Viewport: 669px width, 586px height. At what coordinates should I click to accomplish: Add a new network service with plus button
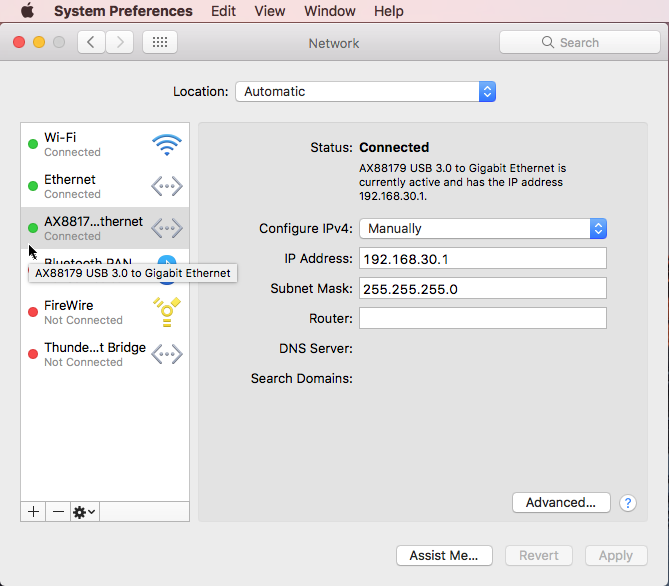33,511
